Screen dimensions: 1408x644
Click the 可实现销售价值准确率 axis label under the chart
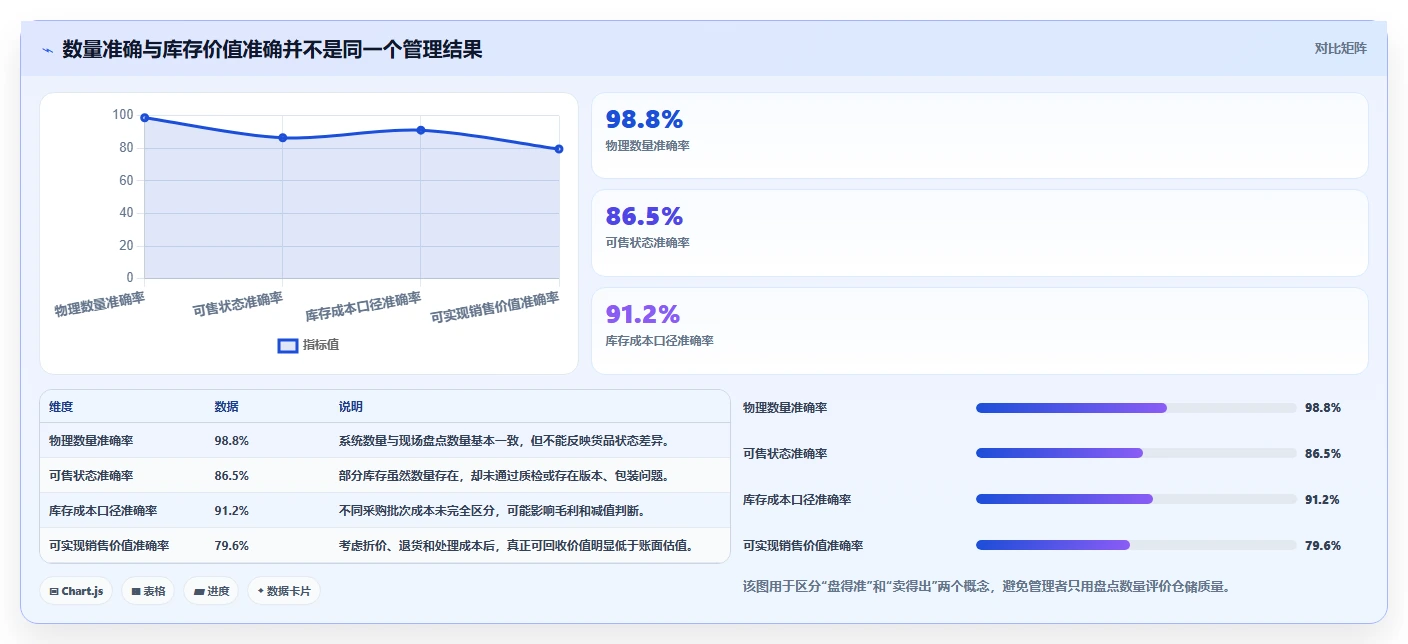pyautogui.click(x=495, y=308)
